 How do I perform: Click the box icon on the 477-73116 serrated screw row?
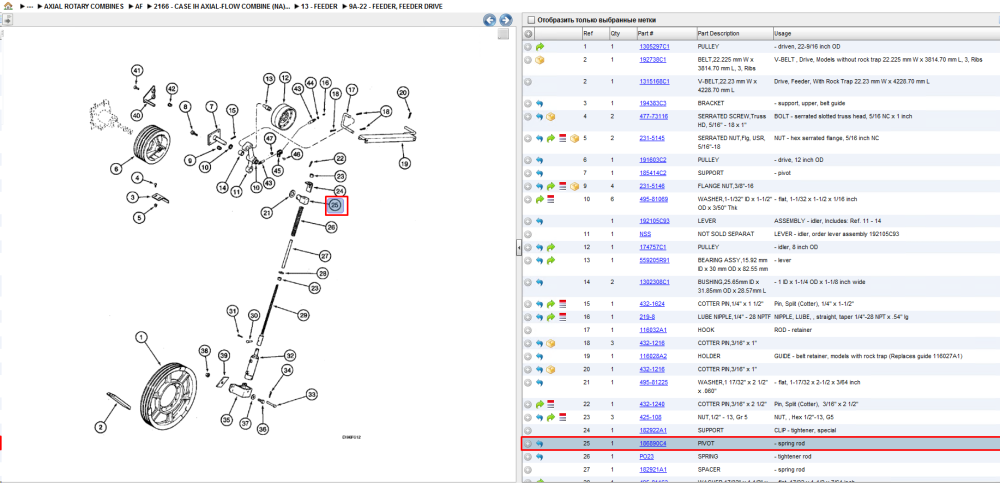pos(551,117)
